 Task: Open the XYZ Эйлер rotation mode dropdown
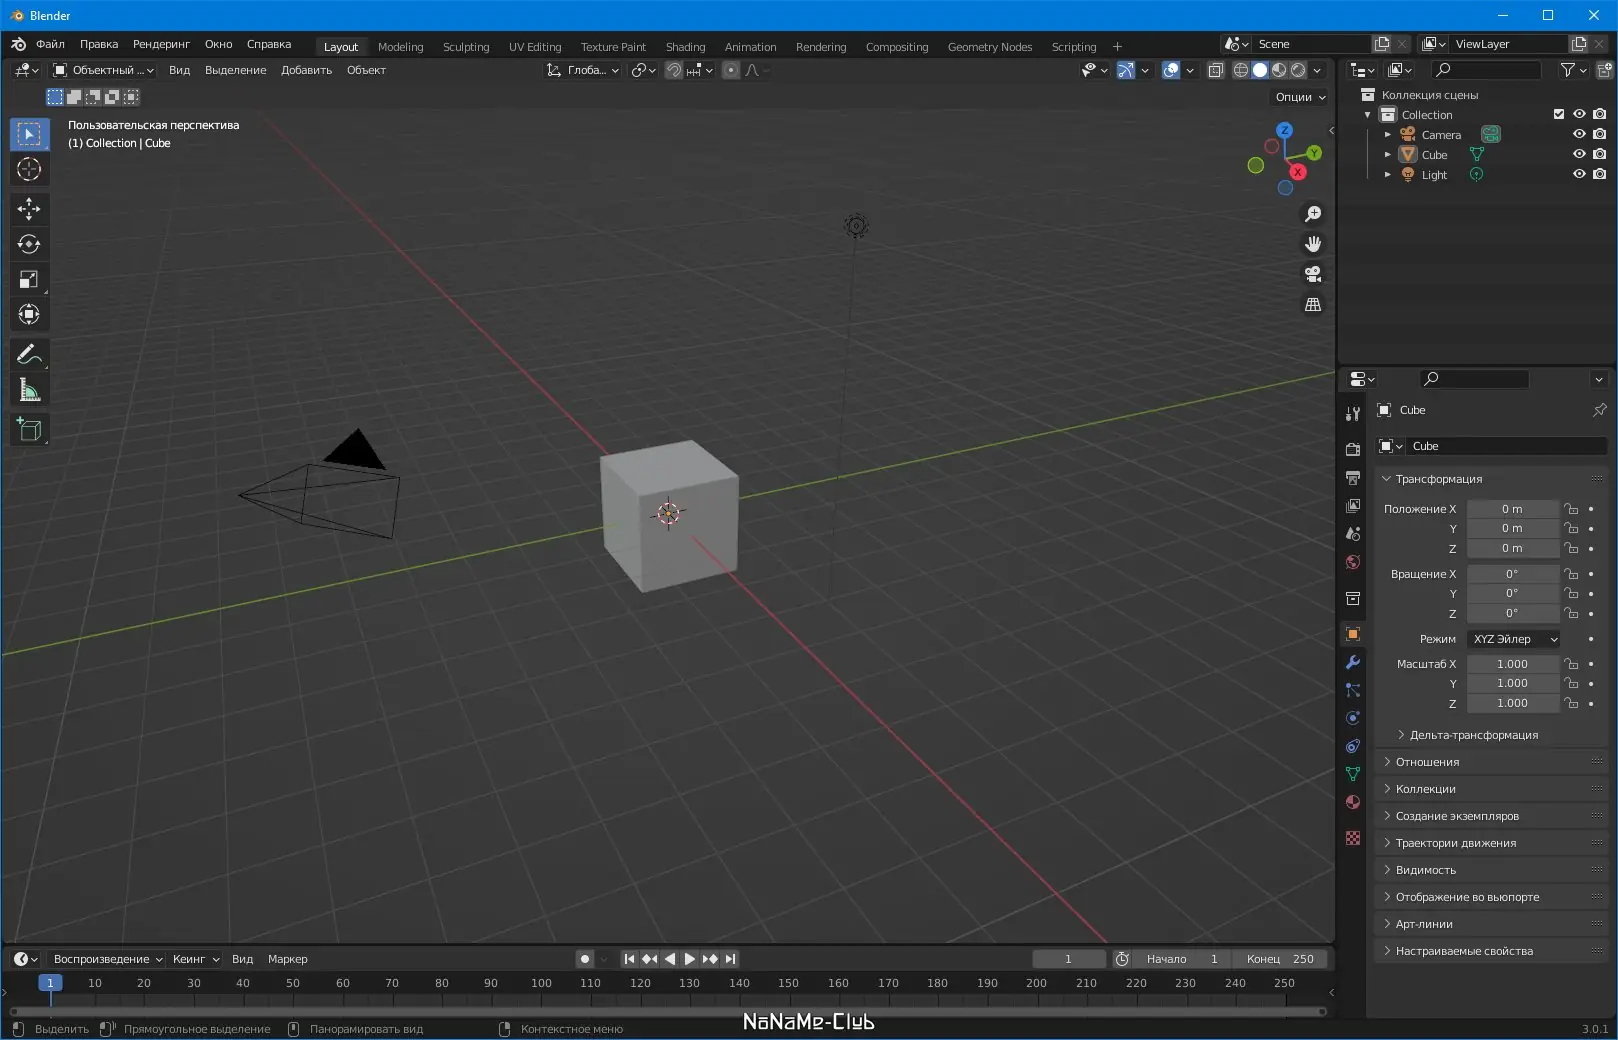[x=1514, y=639]
